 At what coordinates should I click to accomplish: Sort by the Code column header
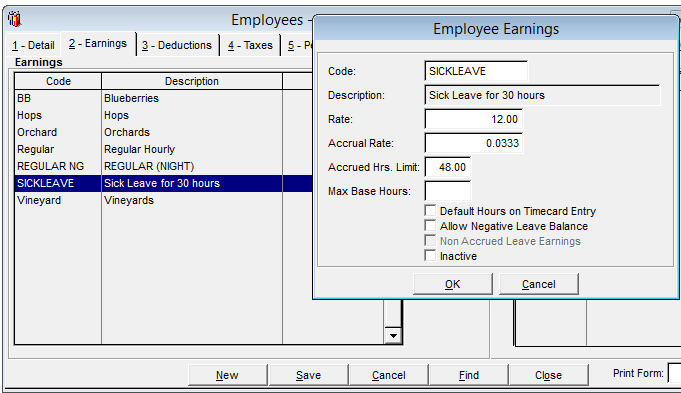pyautogui.click(x=58, y=81)
